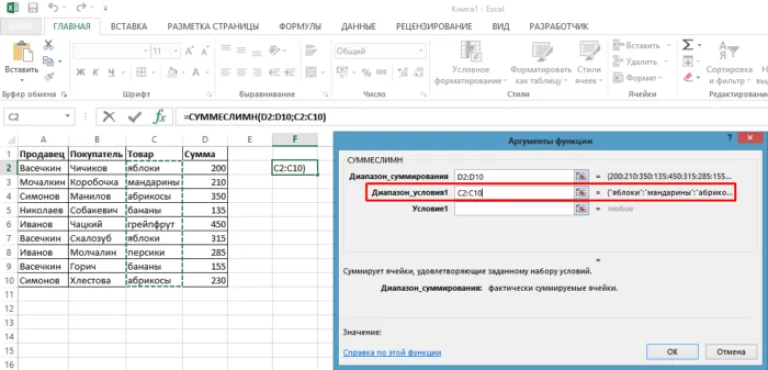This screenshot has width=768, height=370.
Task: Click the merge and center icon
Action: tap(310, 72)
